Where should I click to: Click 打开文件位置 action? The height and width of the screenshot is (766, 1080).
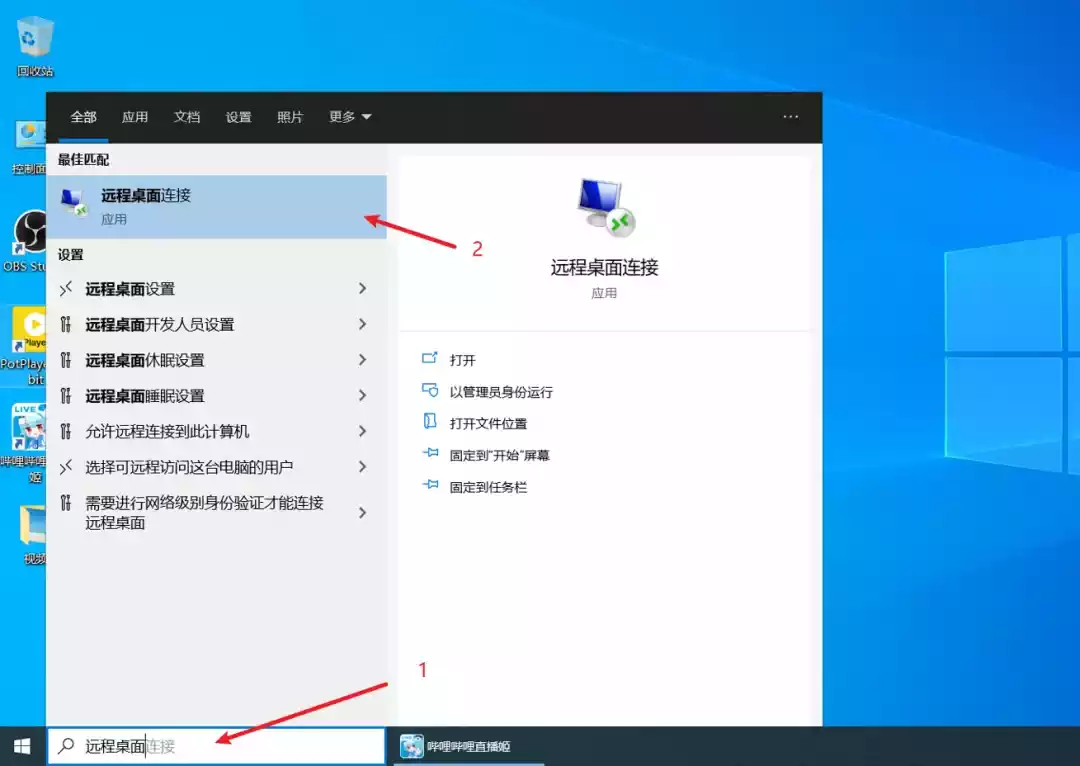(x=488, y=423)
